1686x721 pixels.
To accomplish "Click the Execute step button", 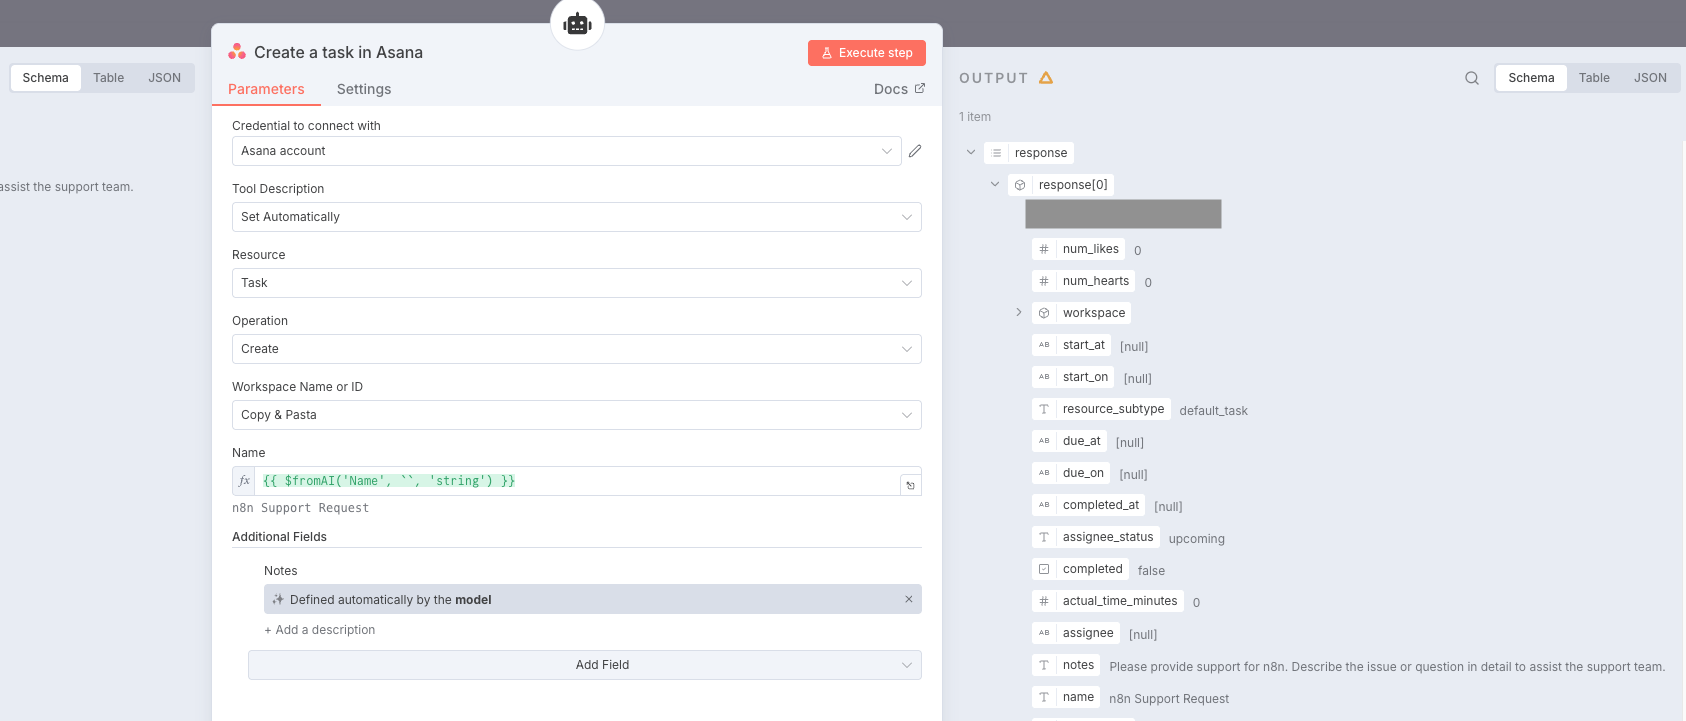I will coord(867,53).
